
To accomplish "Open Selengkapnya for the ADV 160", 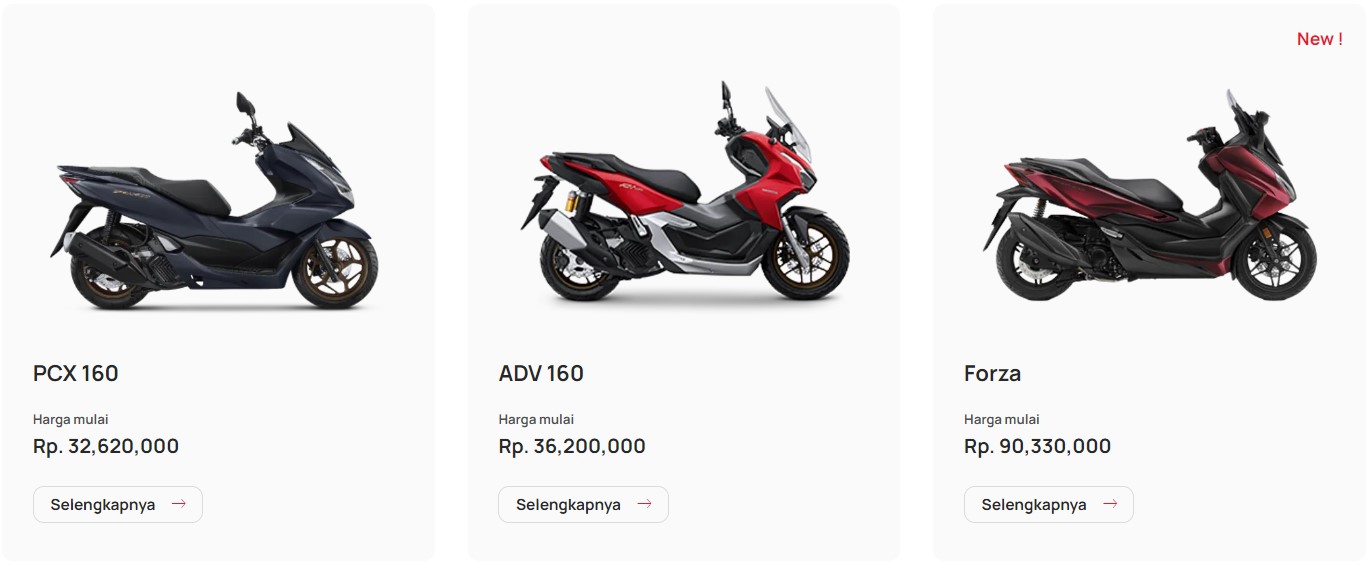I will tap(583, 504).
